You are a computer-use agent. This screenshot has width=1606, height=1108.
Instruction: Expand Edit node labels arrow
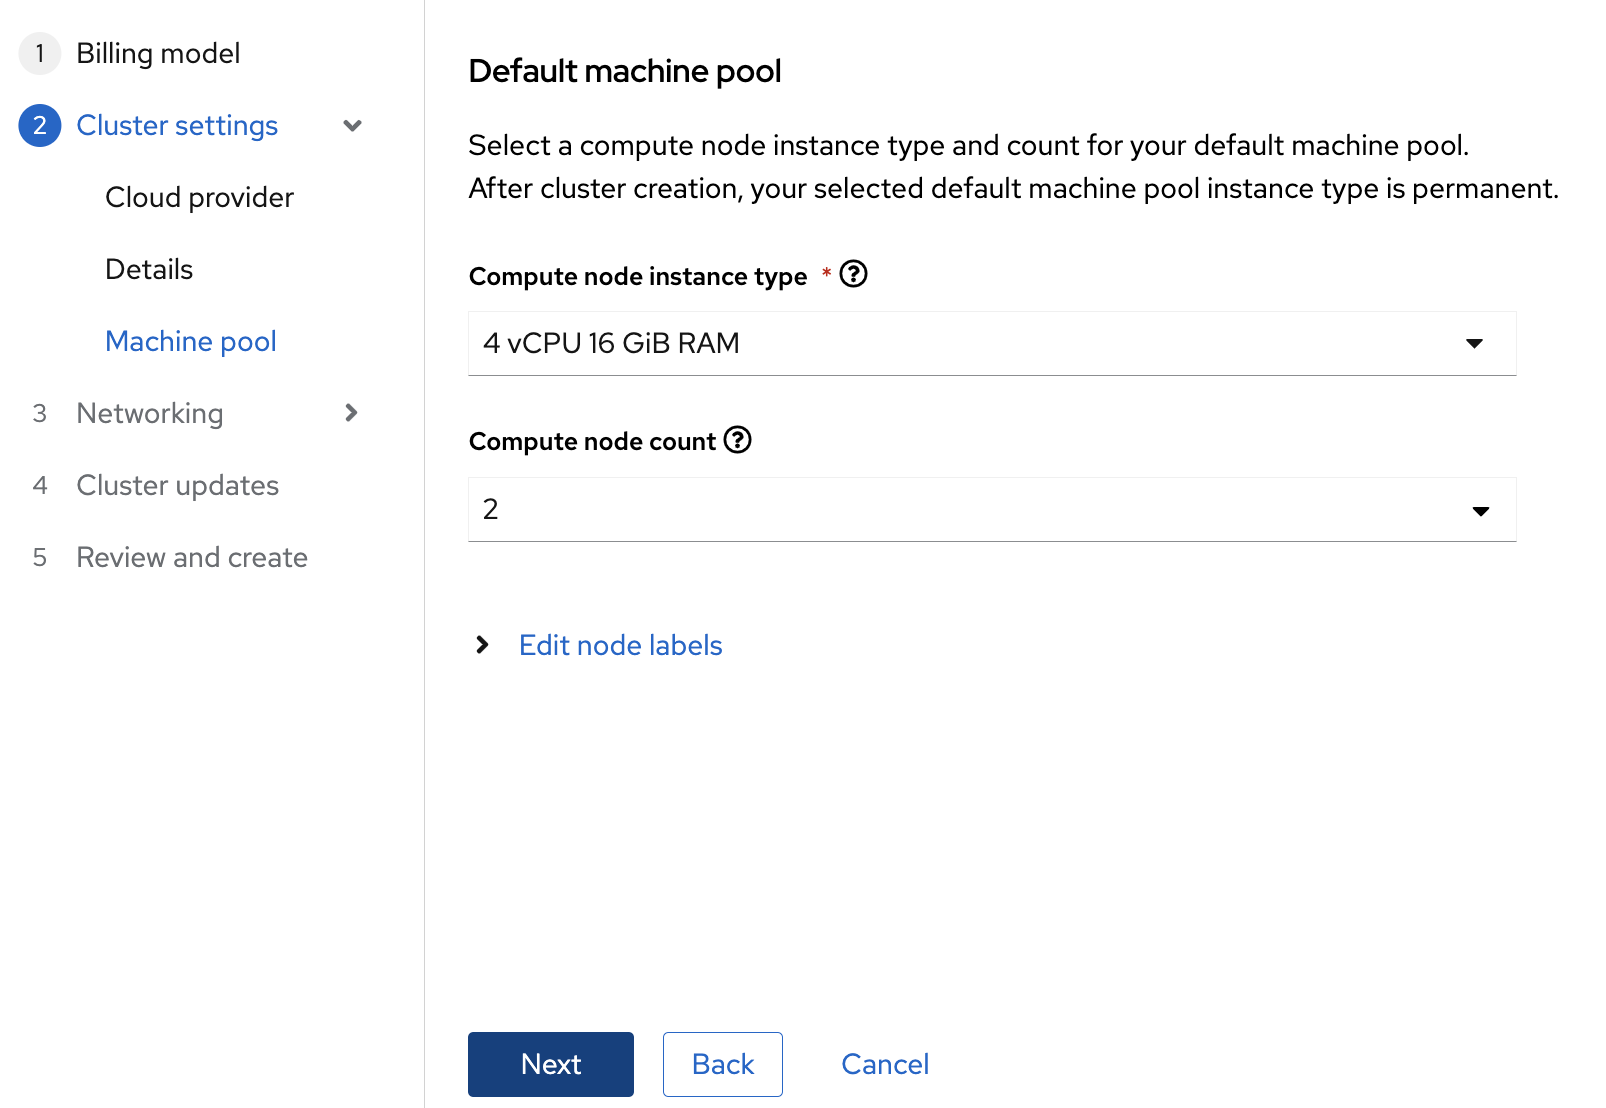pos(483,645)
